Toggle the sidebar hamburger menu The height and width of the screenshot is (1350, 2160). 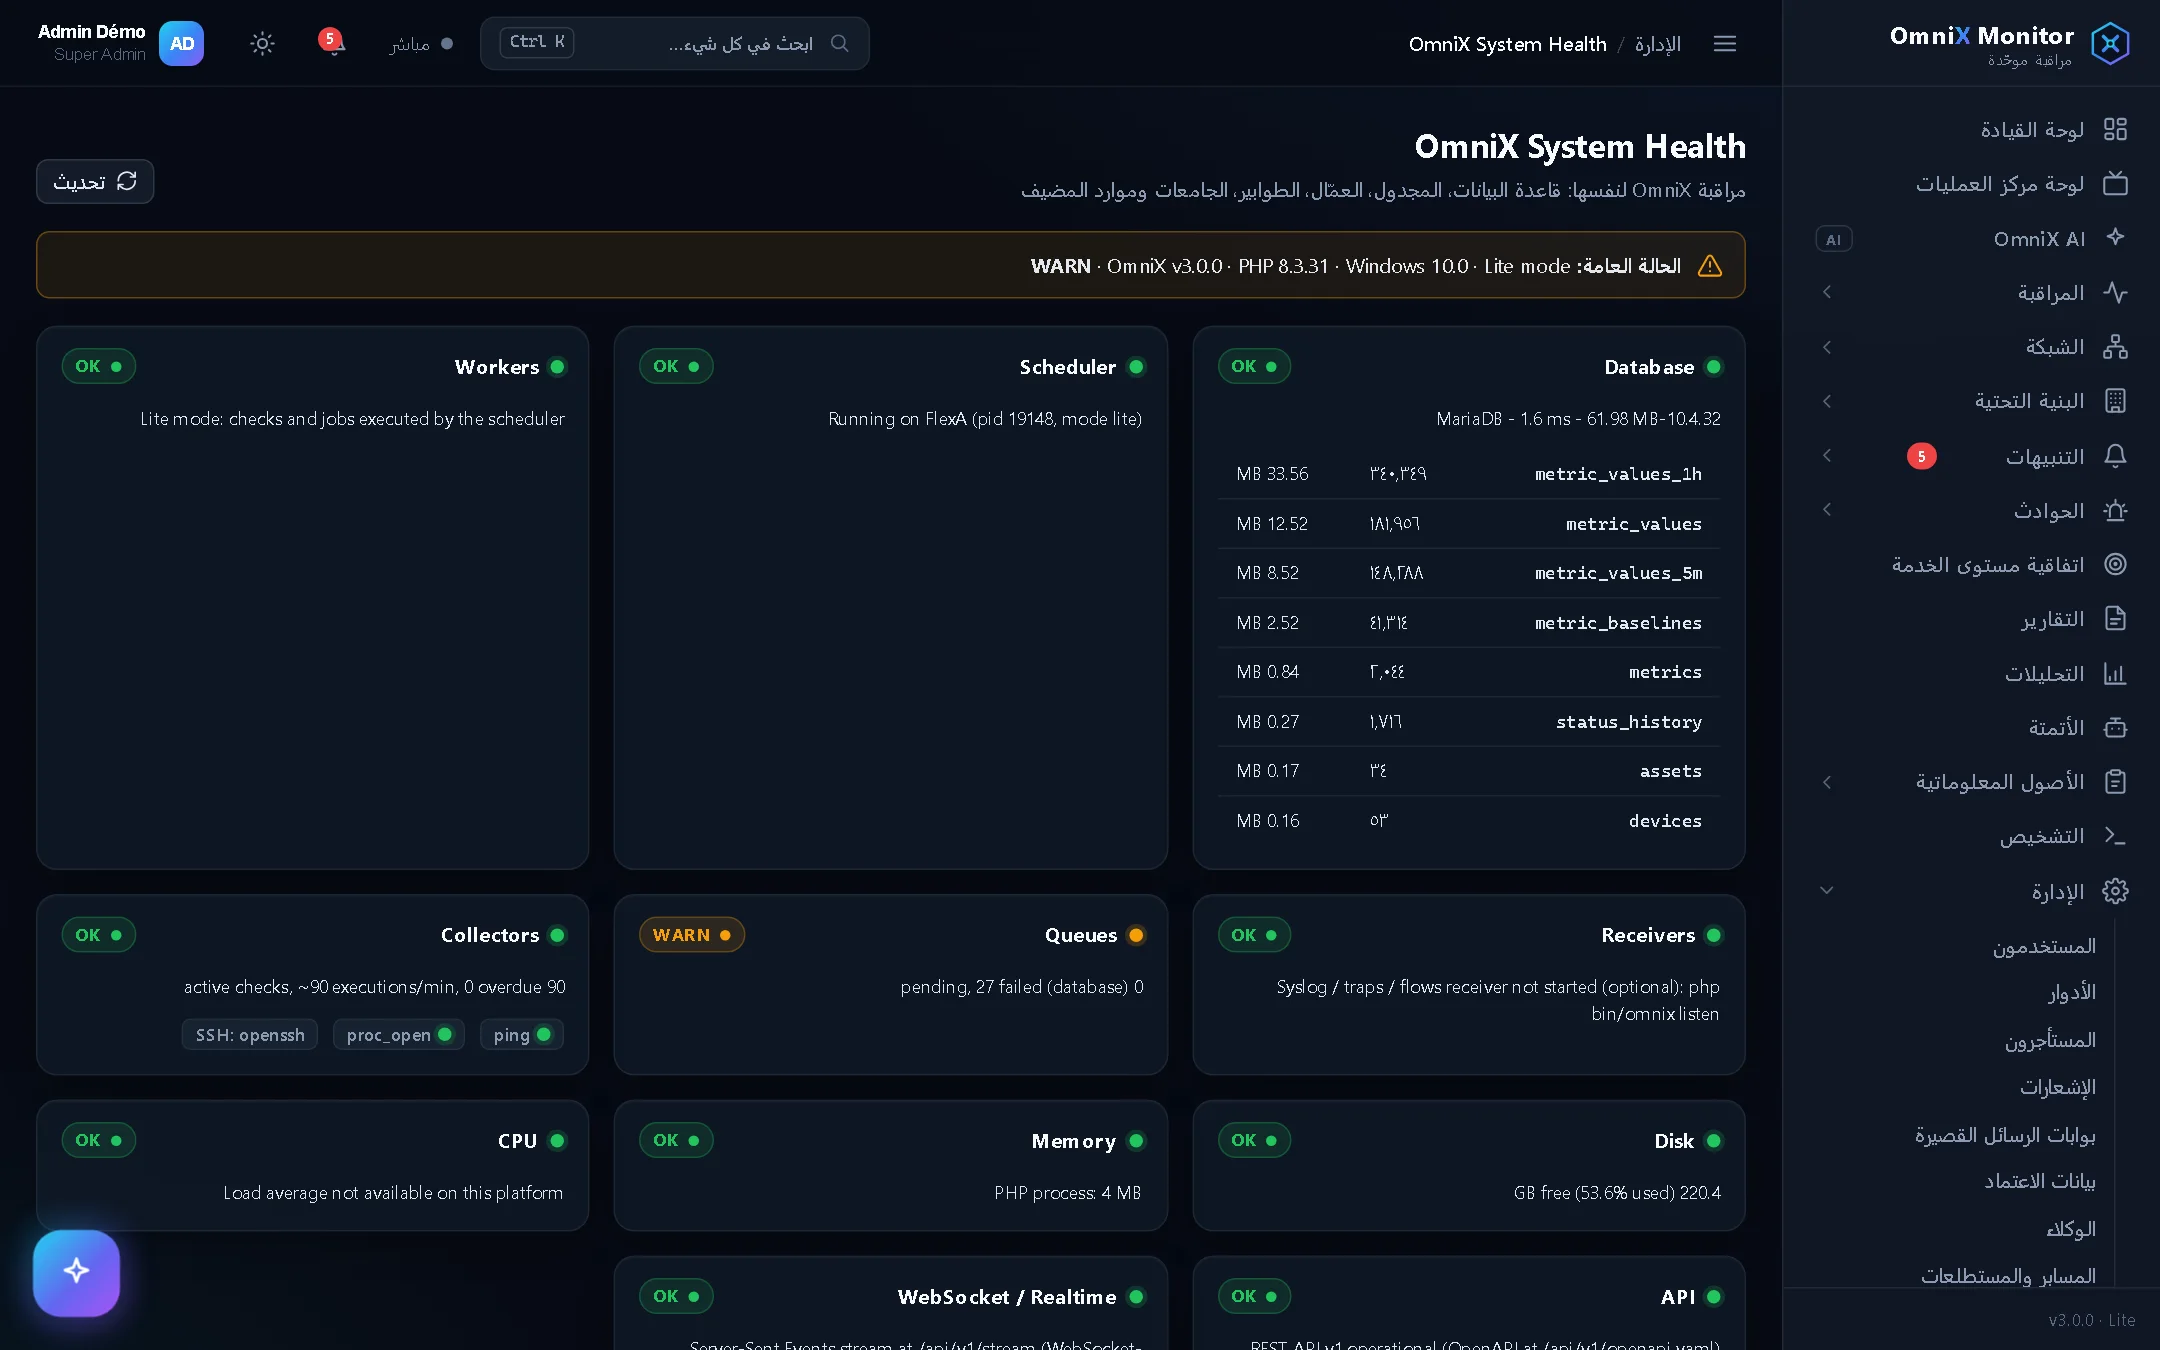[x=1725, y=44]
